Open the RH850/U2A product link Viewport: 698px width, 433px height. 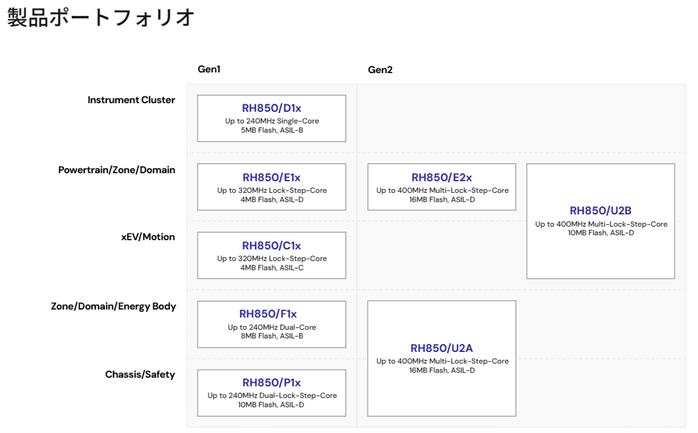[x=442, y=348]
